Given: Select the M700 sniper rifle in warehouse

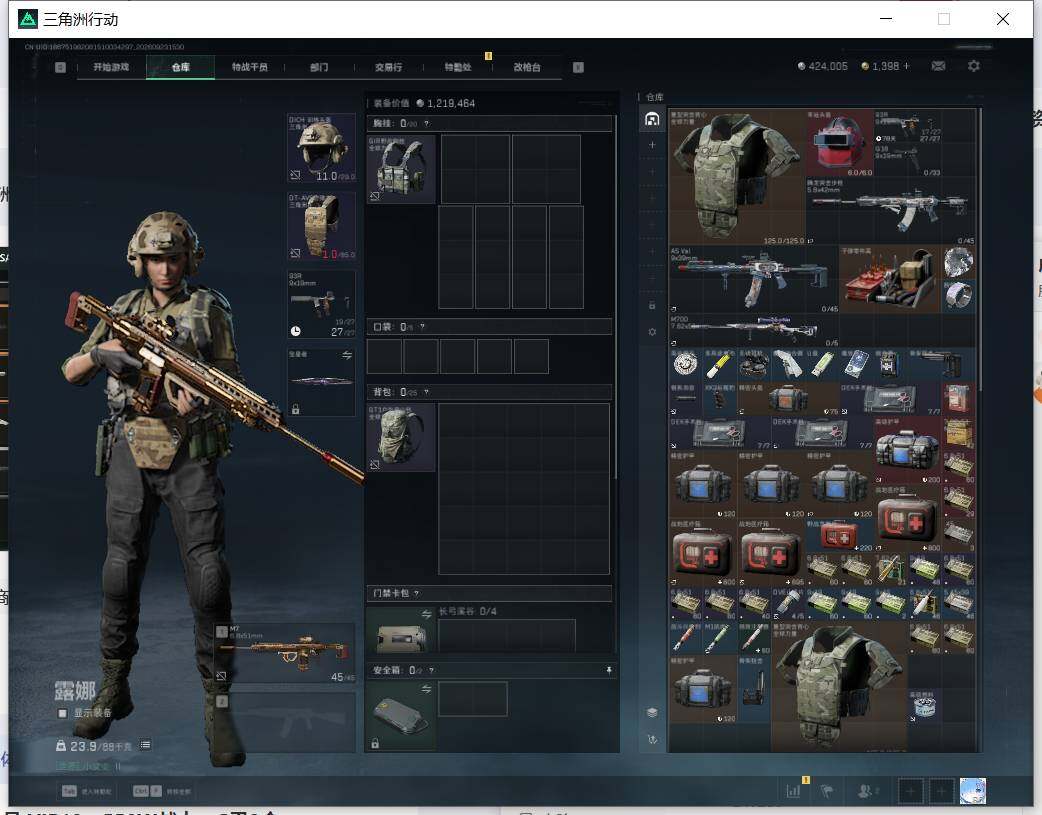Looking at the screenshot, I should [x=754, y=330].
